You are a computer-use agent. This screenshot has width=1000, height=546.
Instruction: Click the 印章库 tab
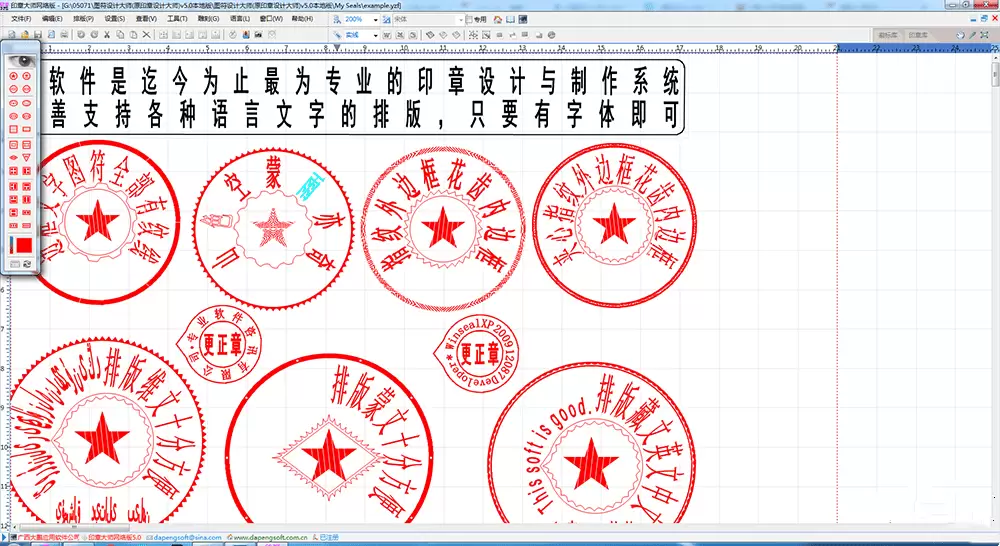coord(918,35)
